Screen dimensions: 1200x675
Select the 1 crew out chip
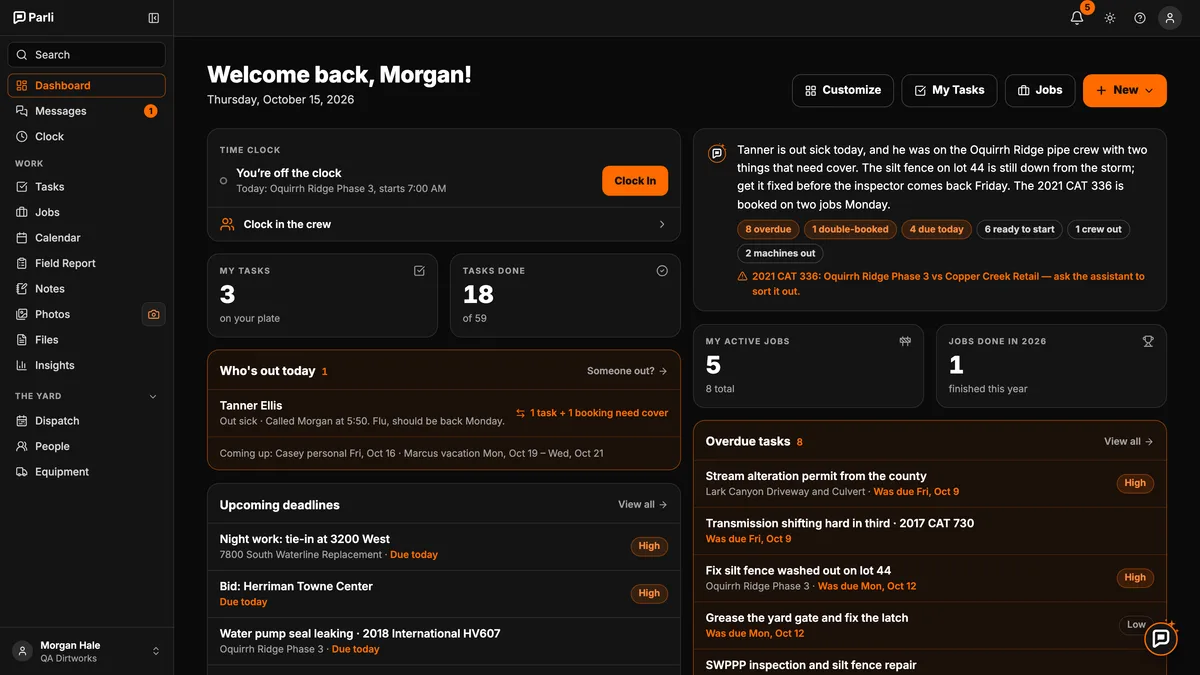point(1098,229)
